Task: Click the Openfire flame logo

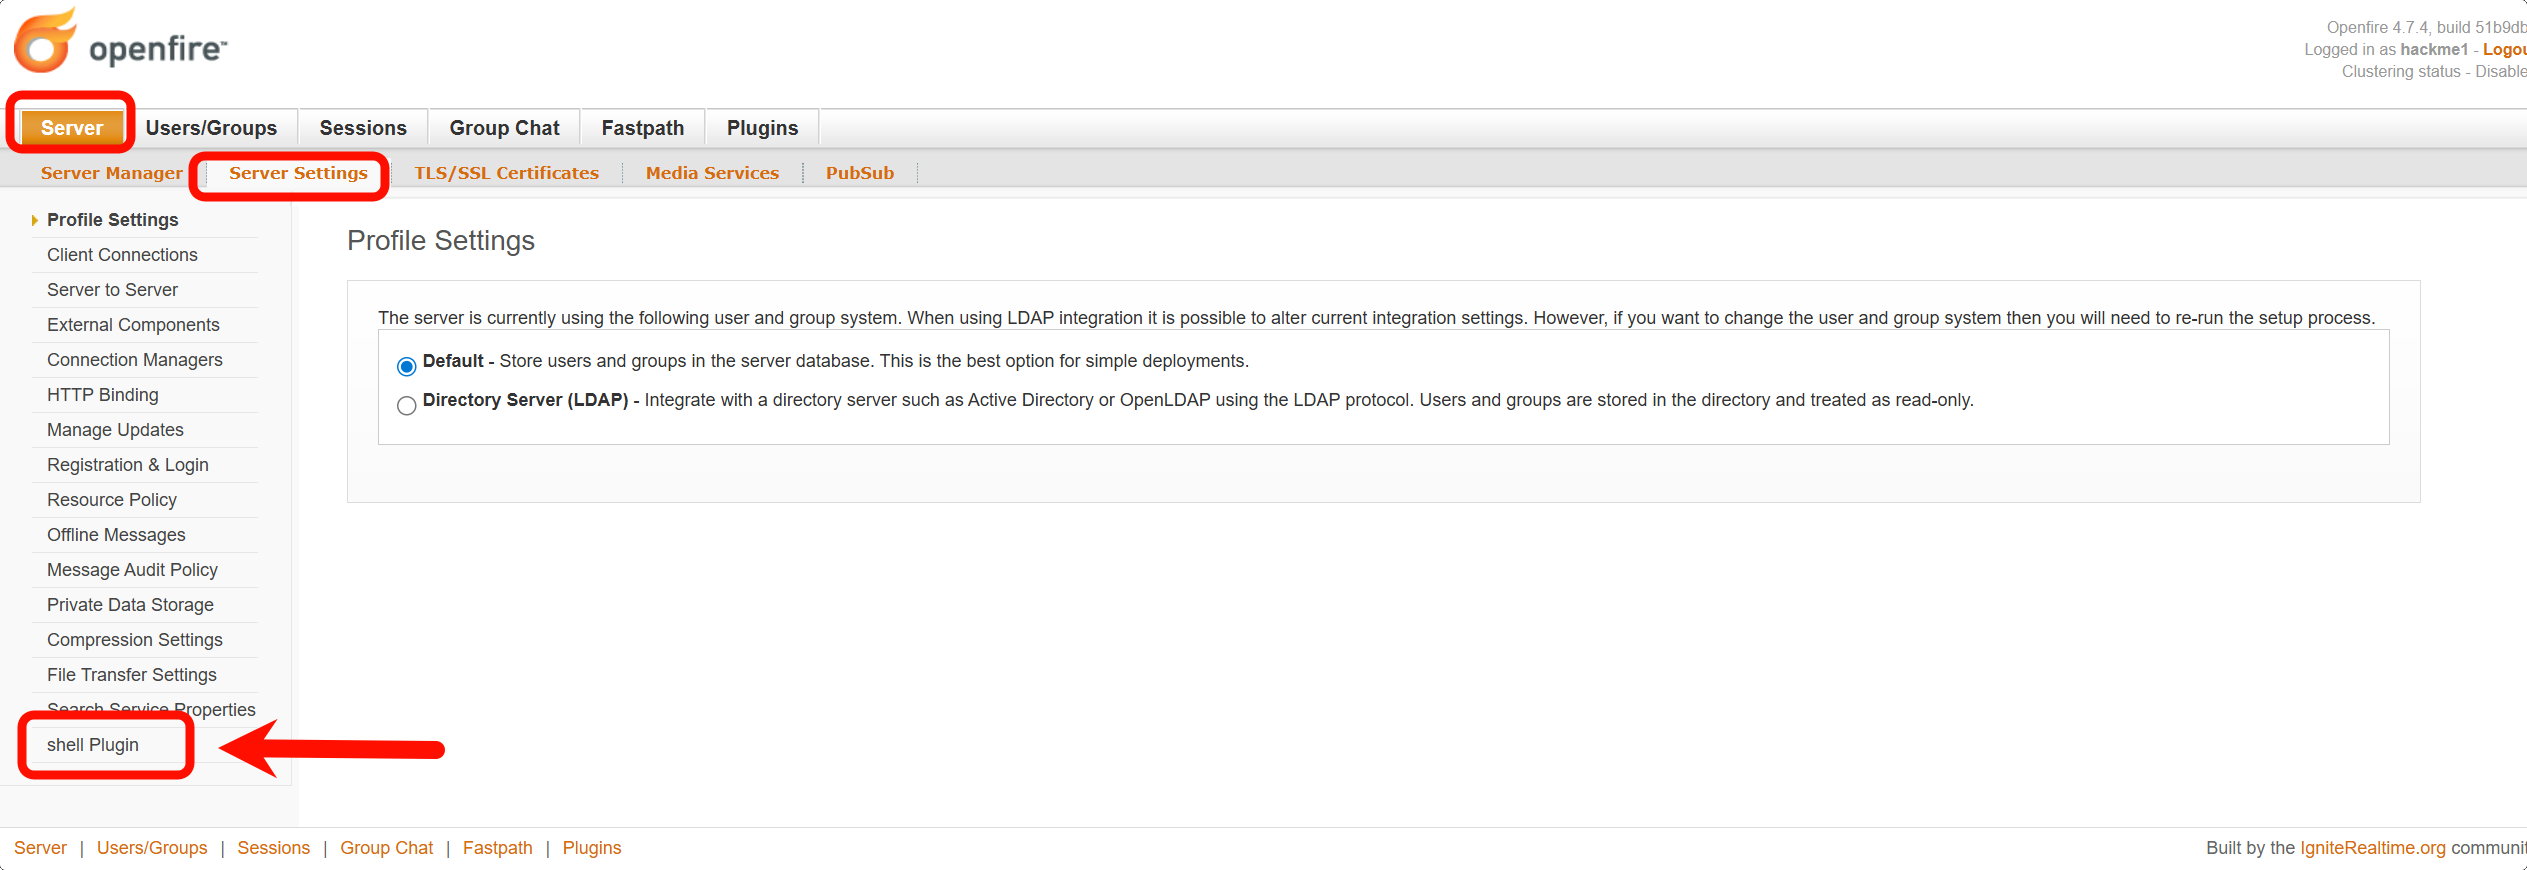Action: (45, 42)
